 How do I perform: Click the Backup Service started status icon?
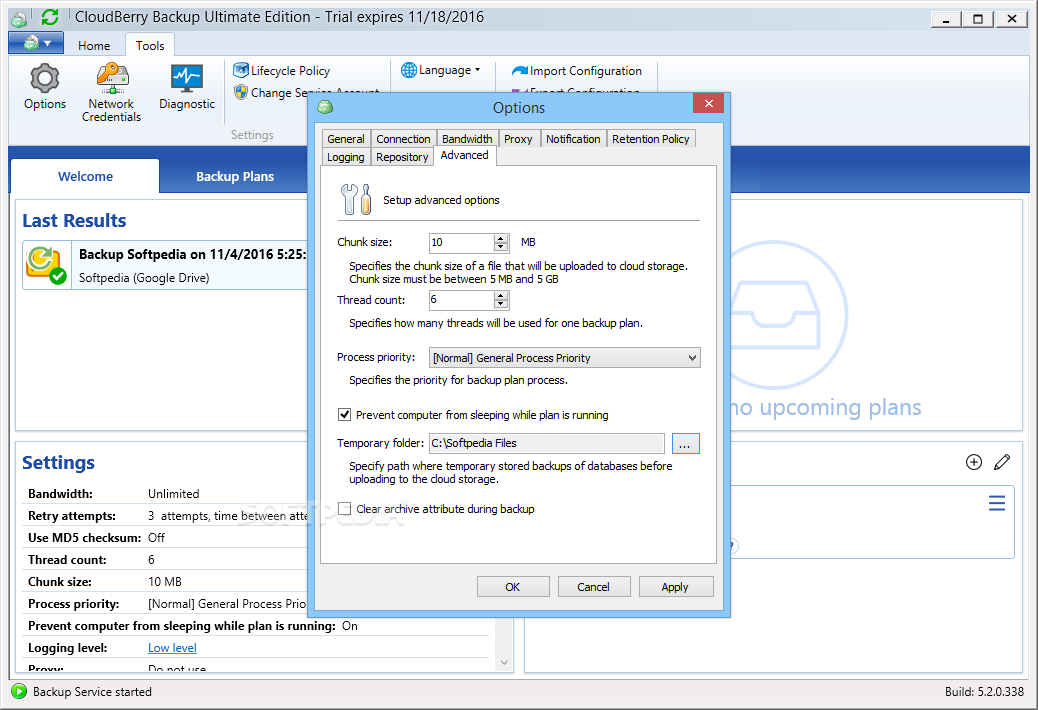(x=19, y=691)
